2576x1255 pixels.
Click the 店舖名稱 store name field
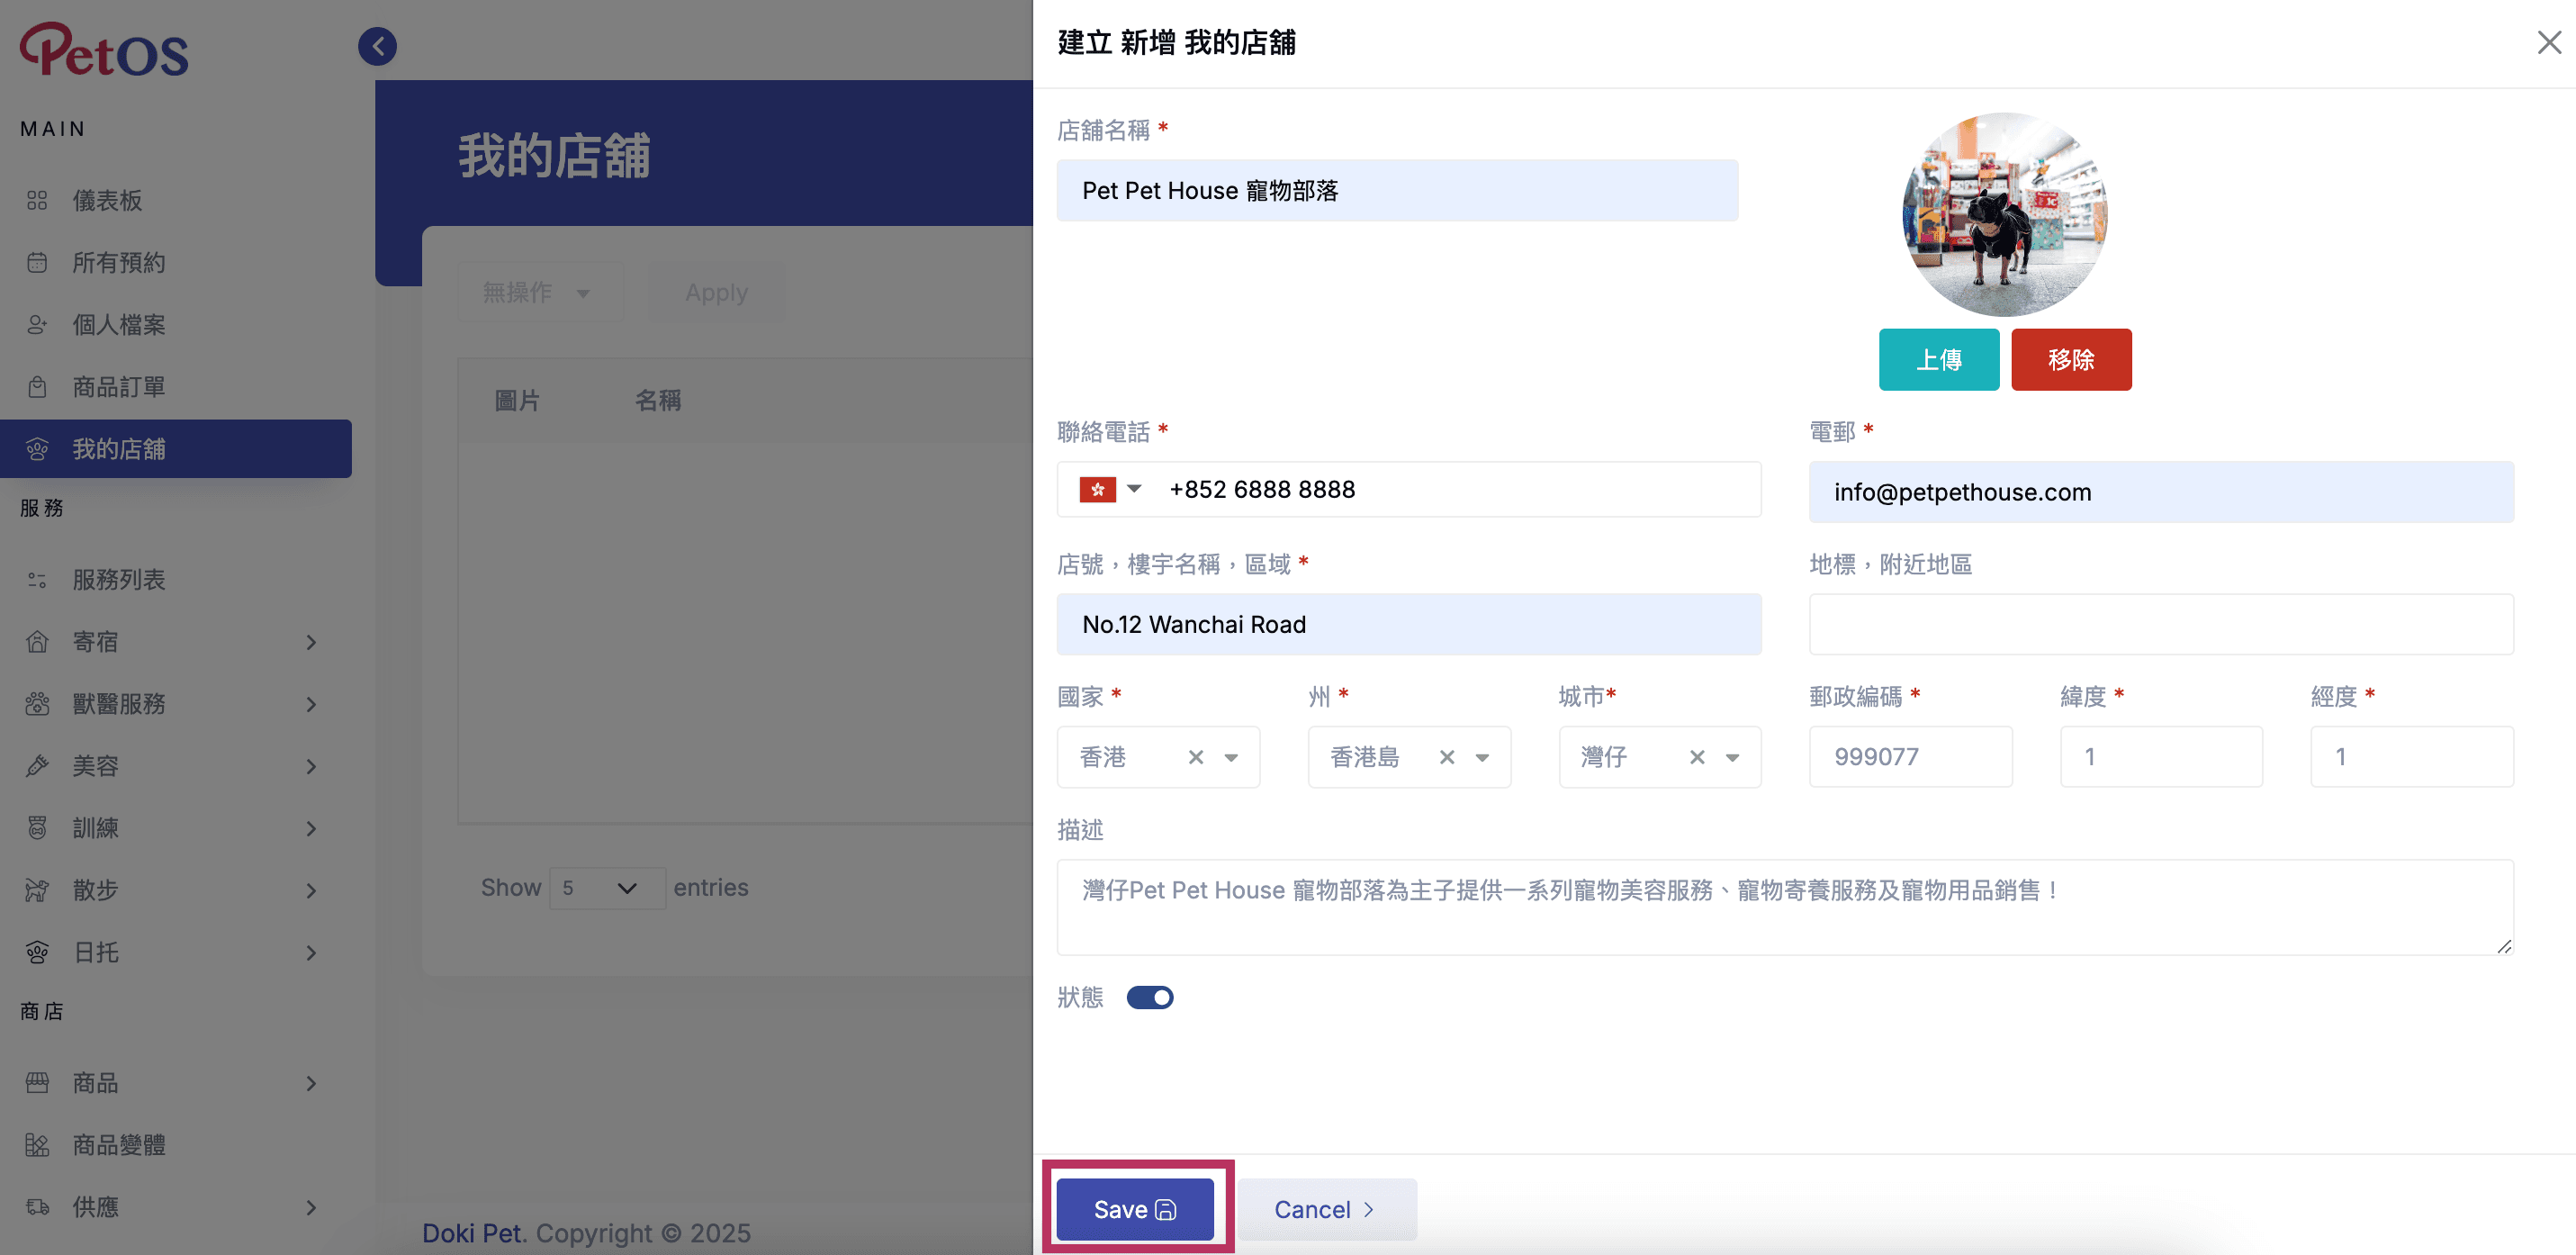tap(1397, 190)
